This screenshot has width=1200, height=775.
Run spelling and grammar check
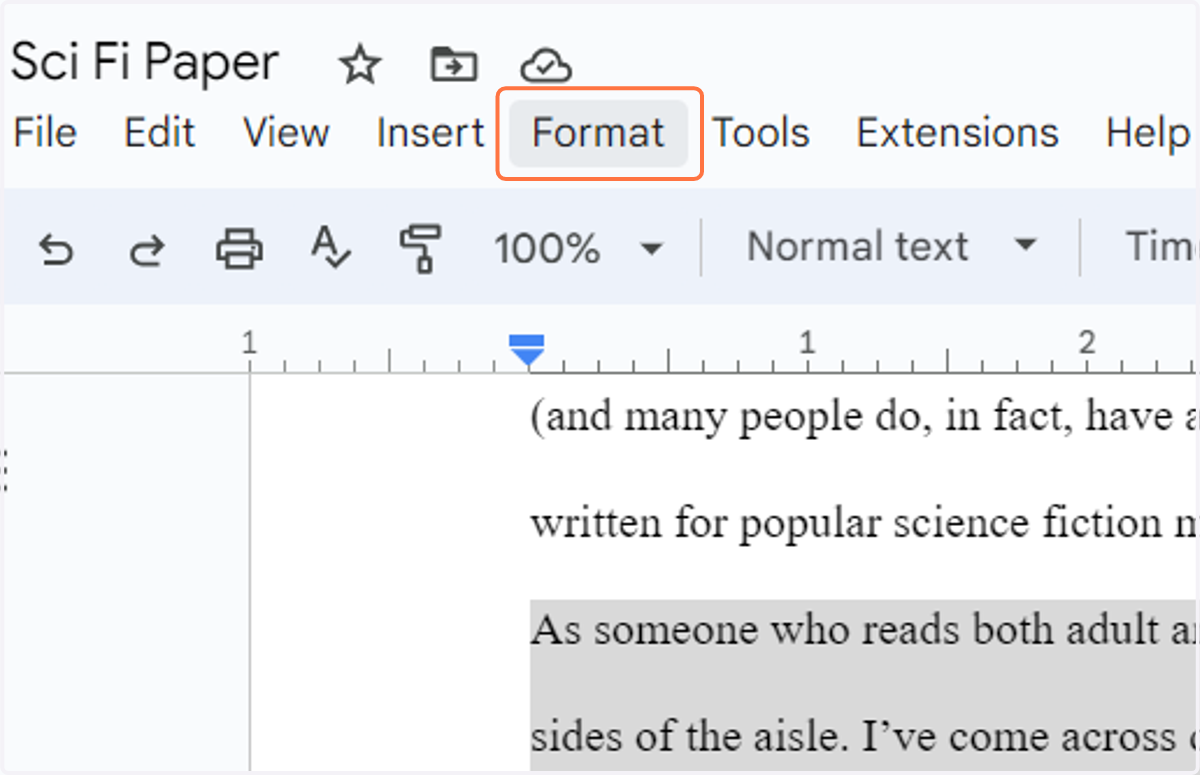pyautogui.click(x=330, y=248)
